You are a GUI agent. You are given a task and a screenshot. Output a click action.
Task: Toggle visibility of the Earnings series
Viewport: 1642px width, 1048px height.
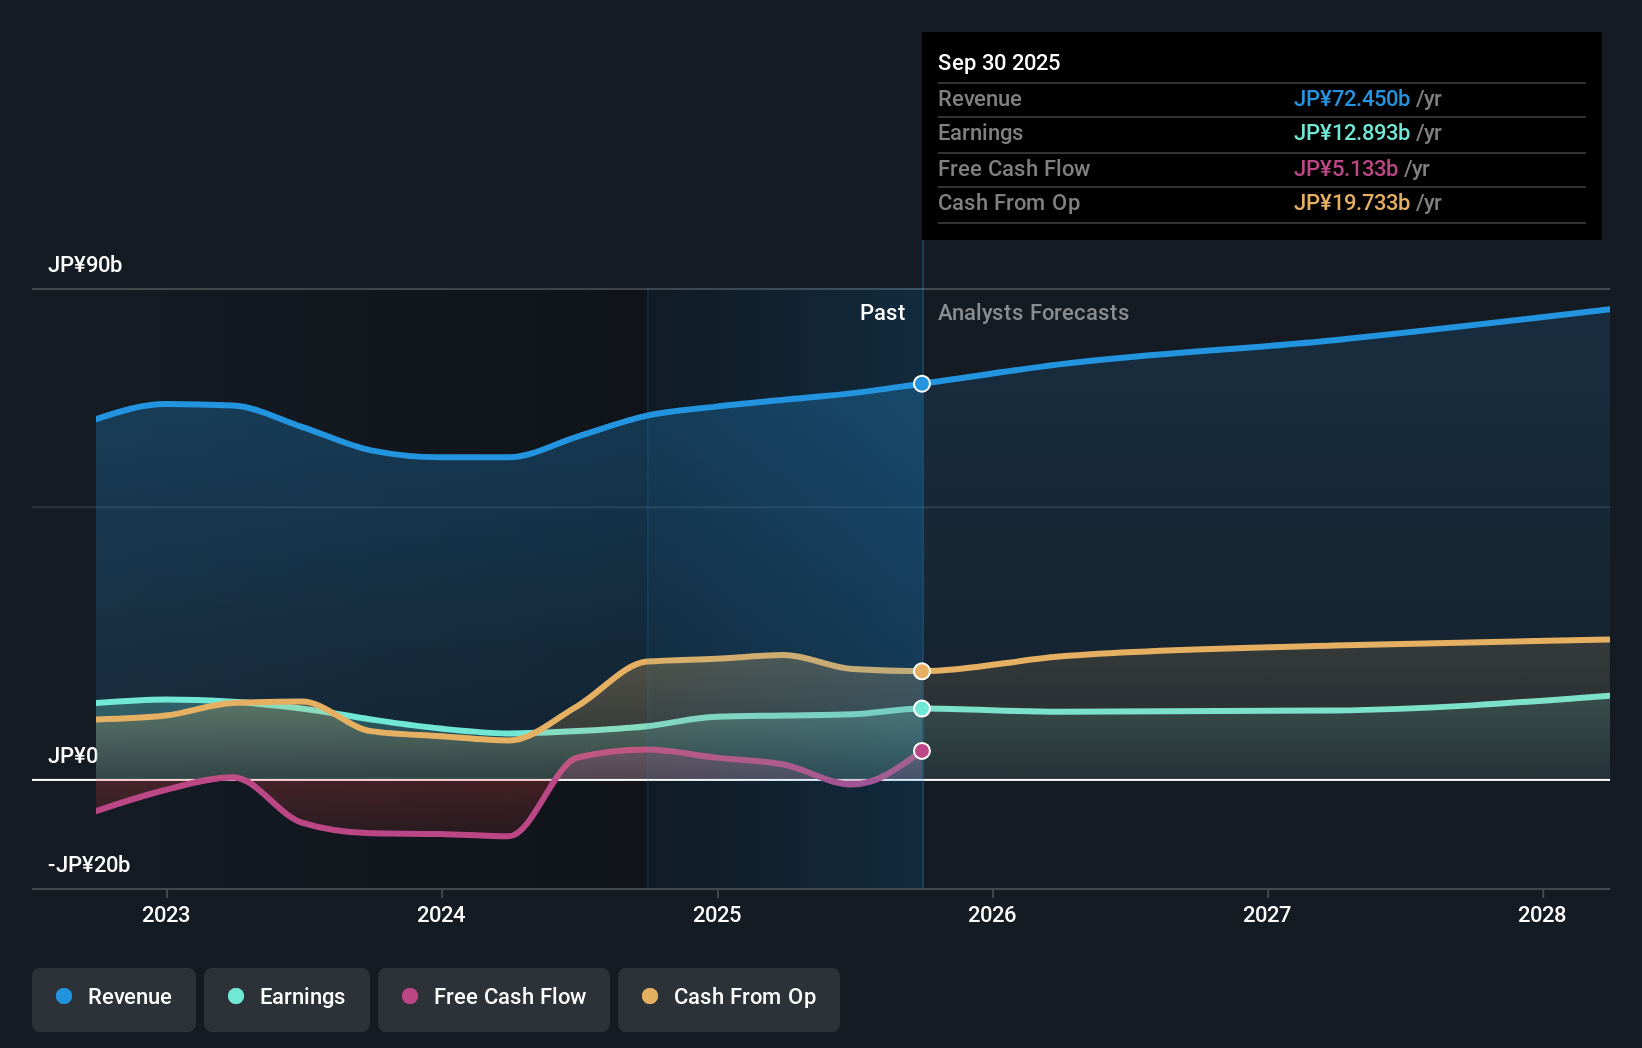coord(287,998)
